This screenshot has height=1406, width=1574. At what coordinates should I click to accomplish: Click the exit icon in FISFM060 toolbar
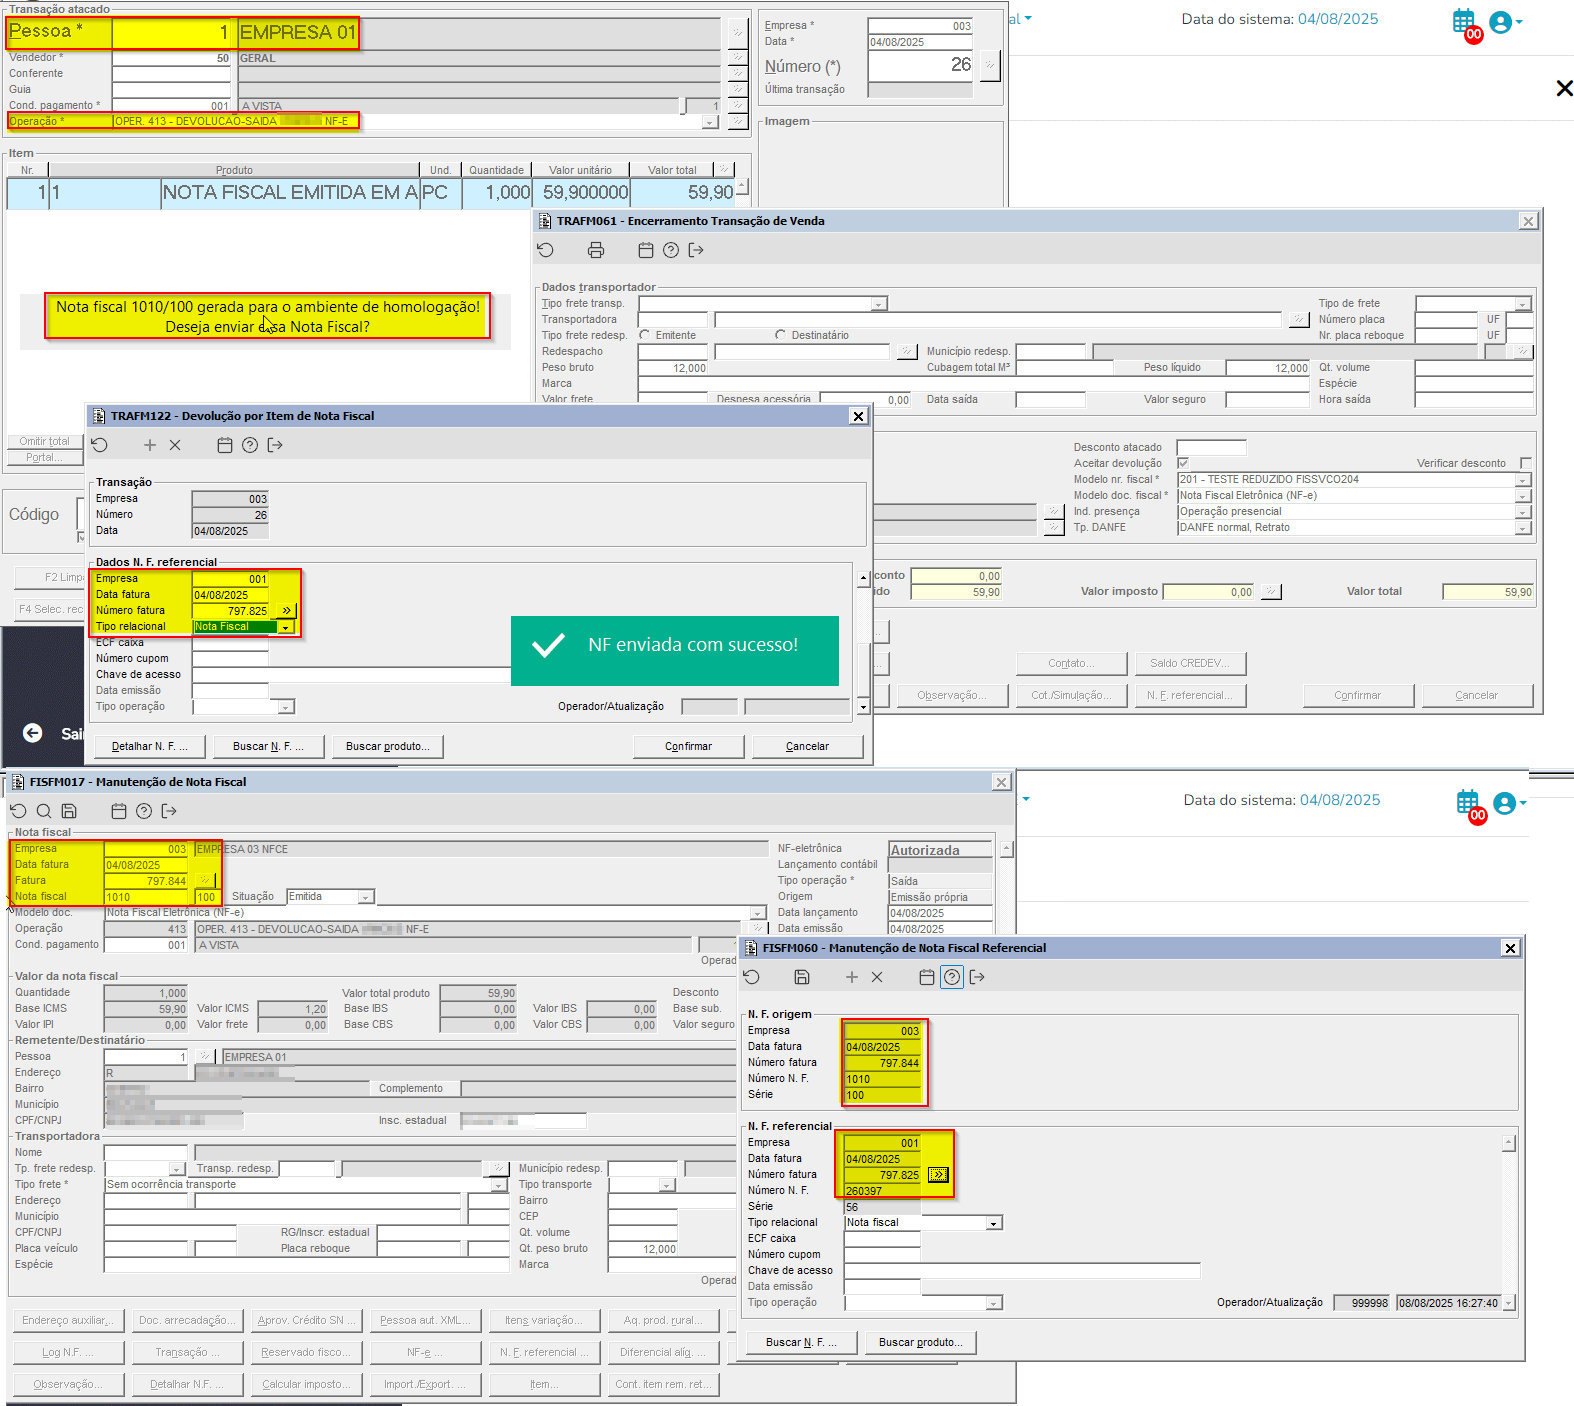[977, 977]
